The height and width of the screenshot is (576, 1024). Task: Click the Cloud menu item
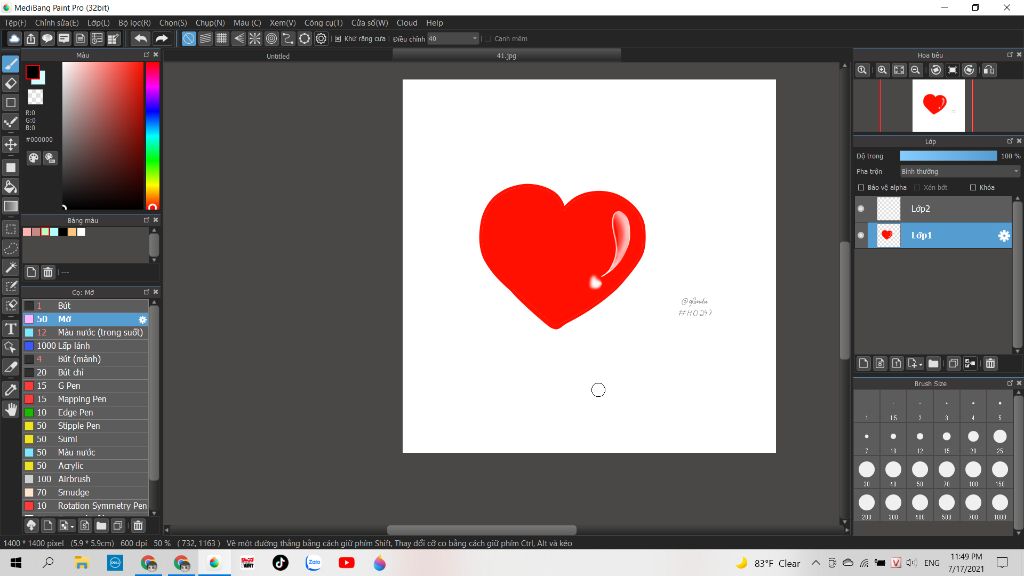(407, 22)
